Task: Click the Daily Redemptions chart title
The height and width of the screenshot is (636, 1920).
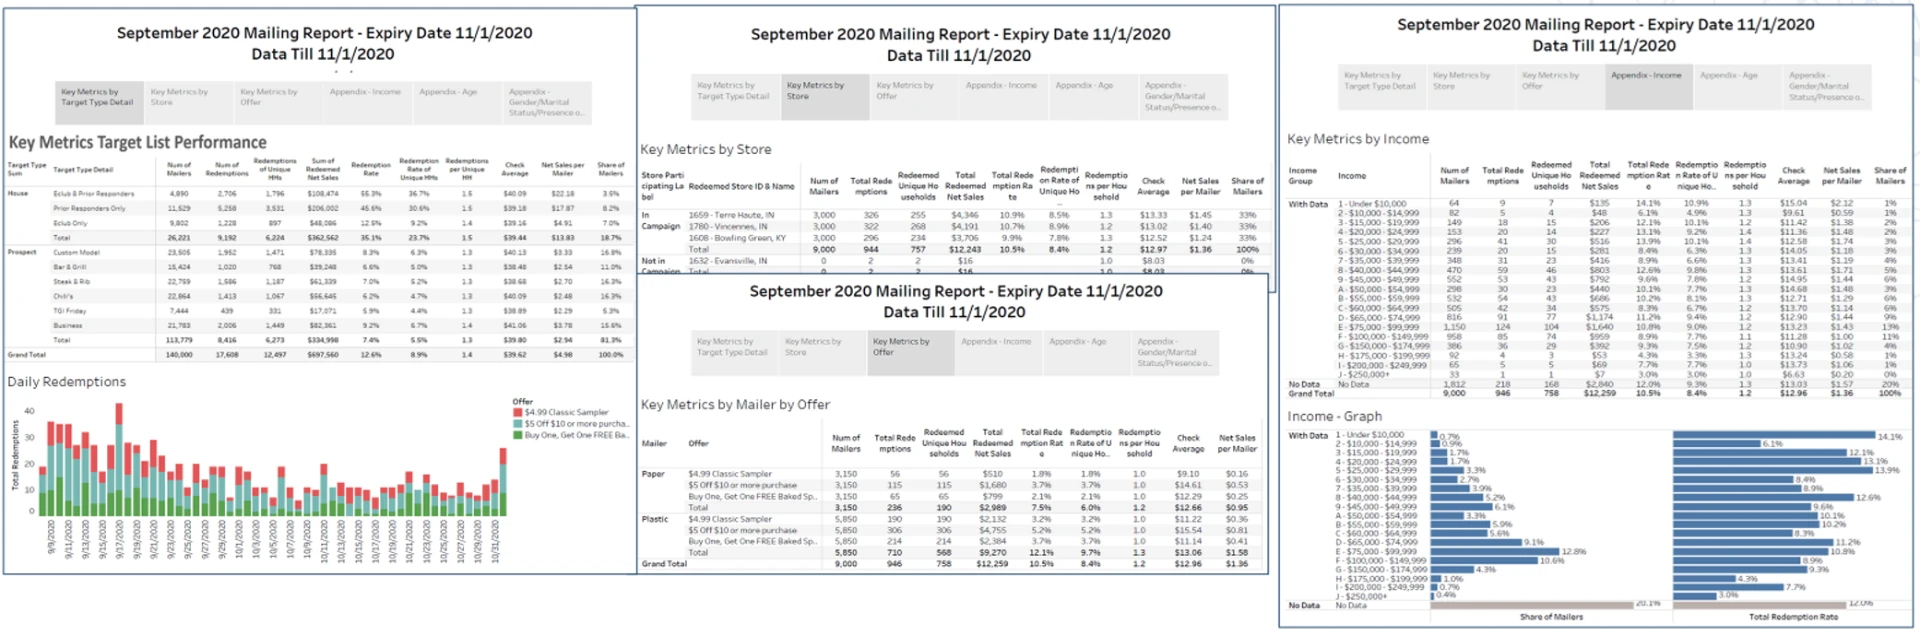Action: (x=67, y=382)
